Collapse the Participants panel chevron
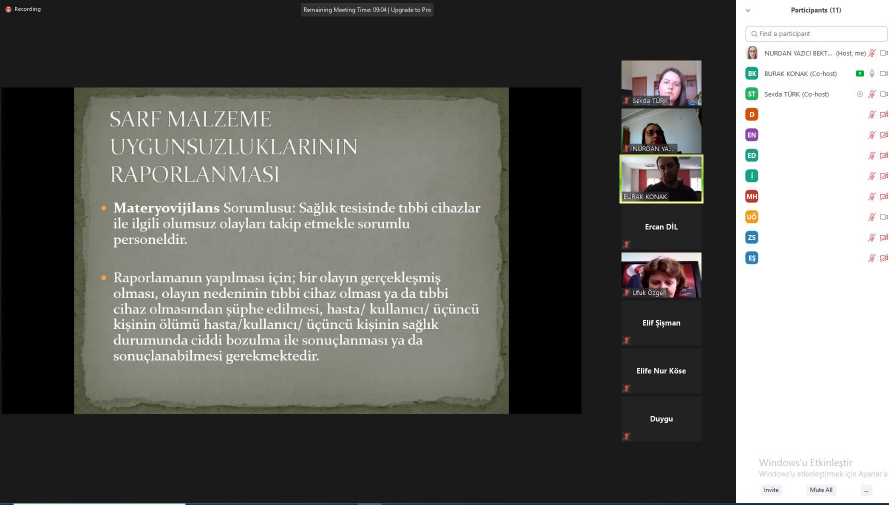 (747, 10)
